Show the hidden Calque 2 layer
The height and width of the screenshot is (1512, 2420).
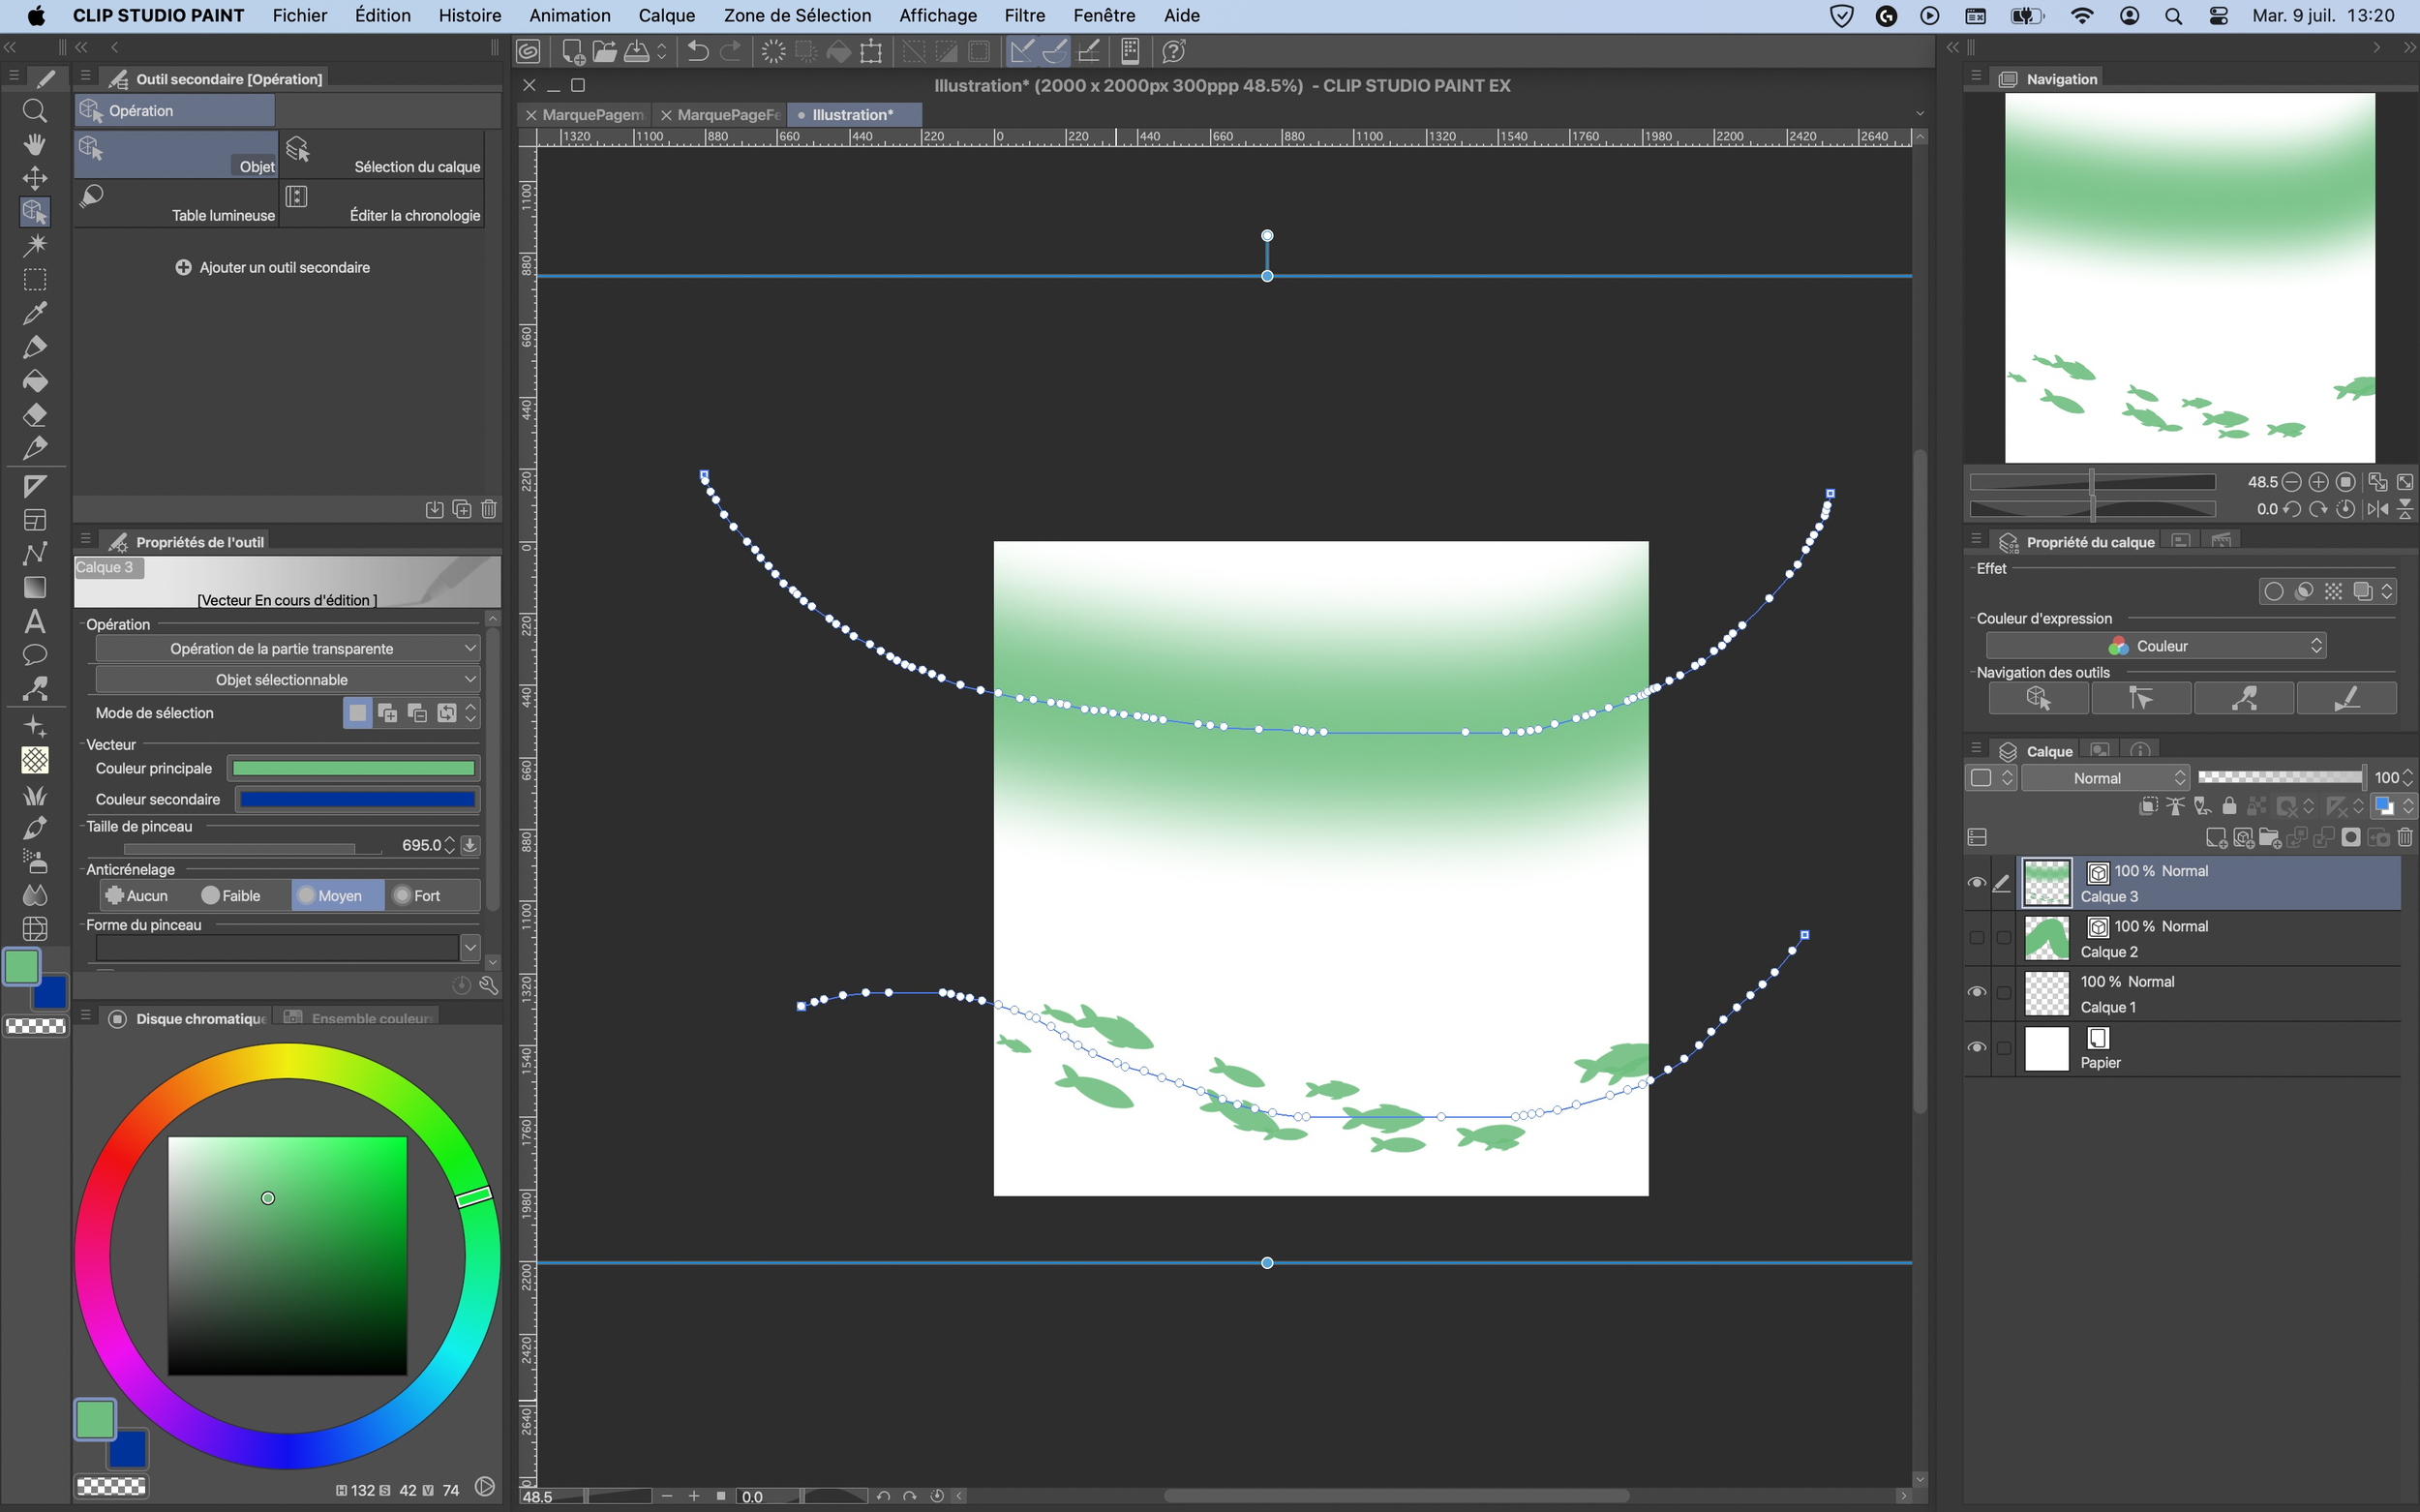(x=1976, y=938)
